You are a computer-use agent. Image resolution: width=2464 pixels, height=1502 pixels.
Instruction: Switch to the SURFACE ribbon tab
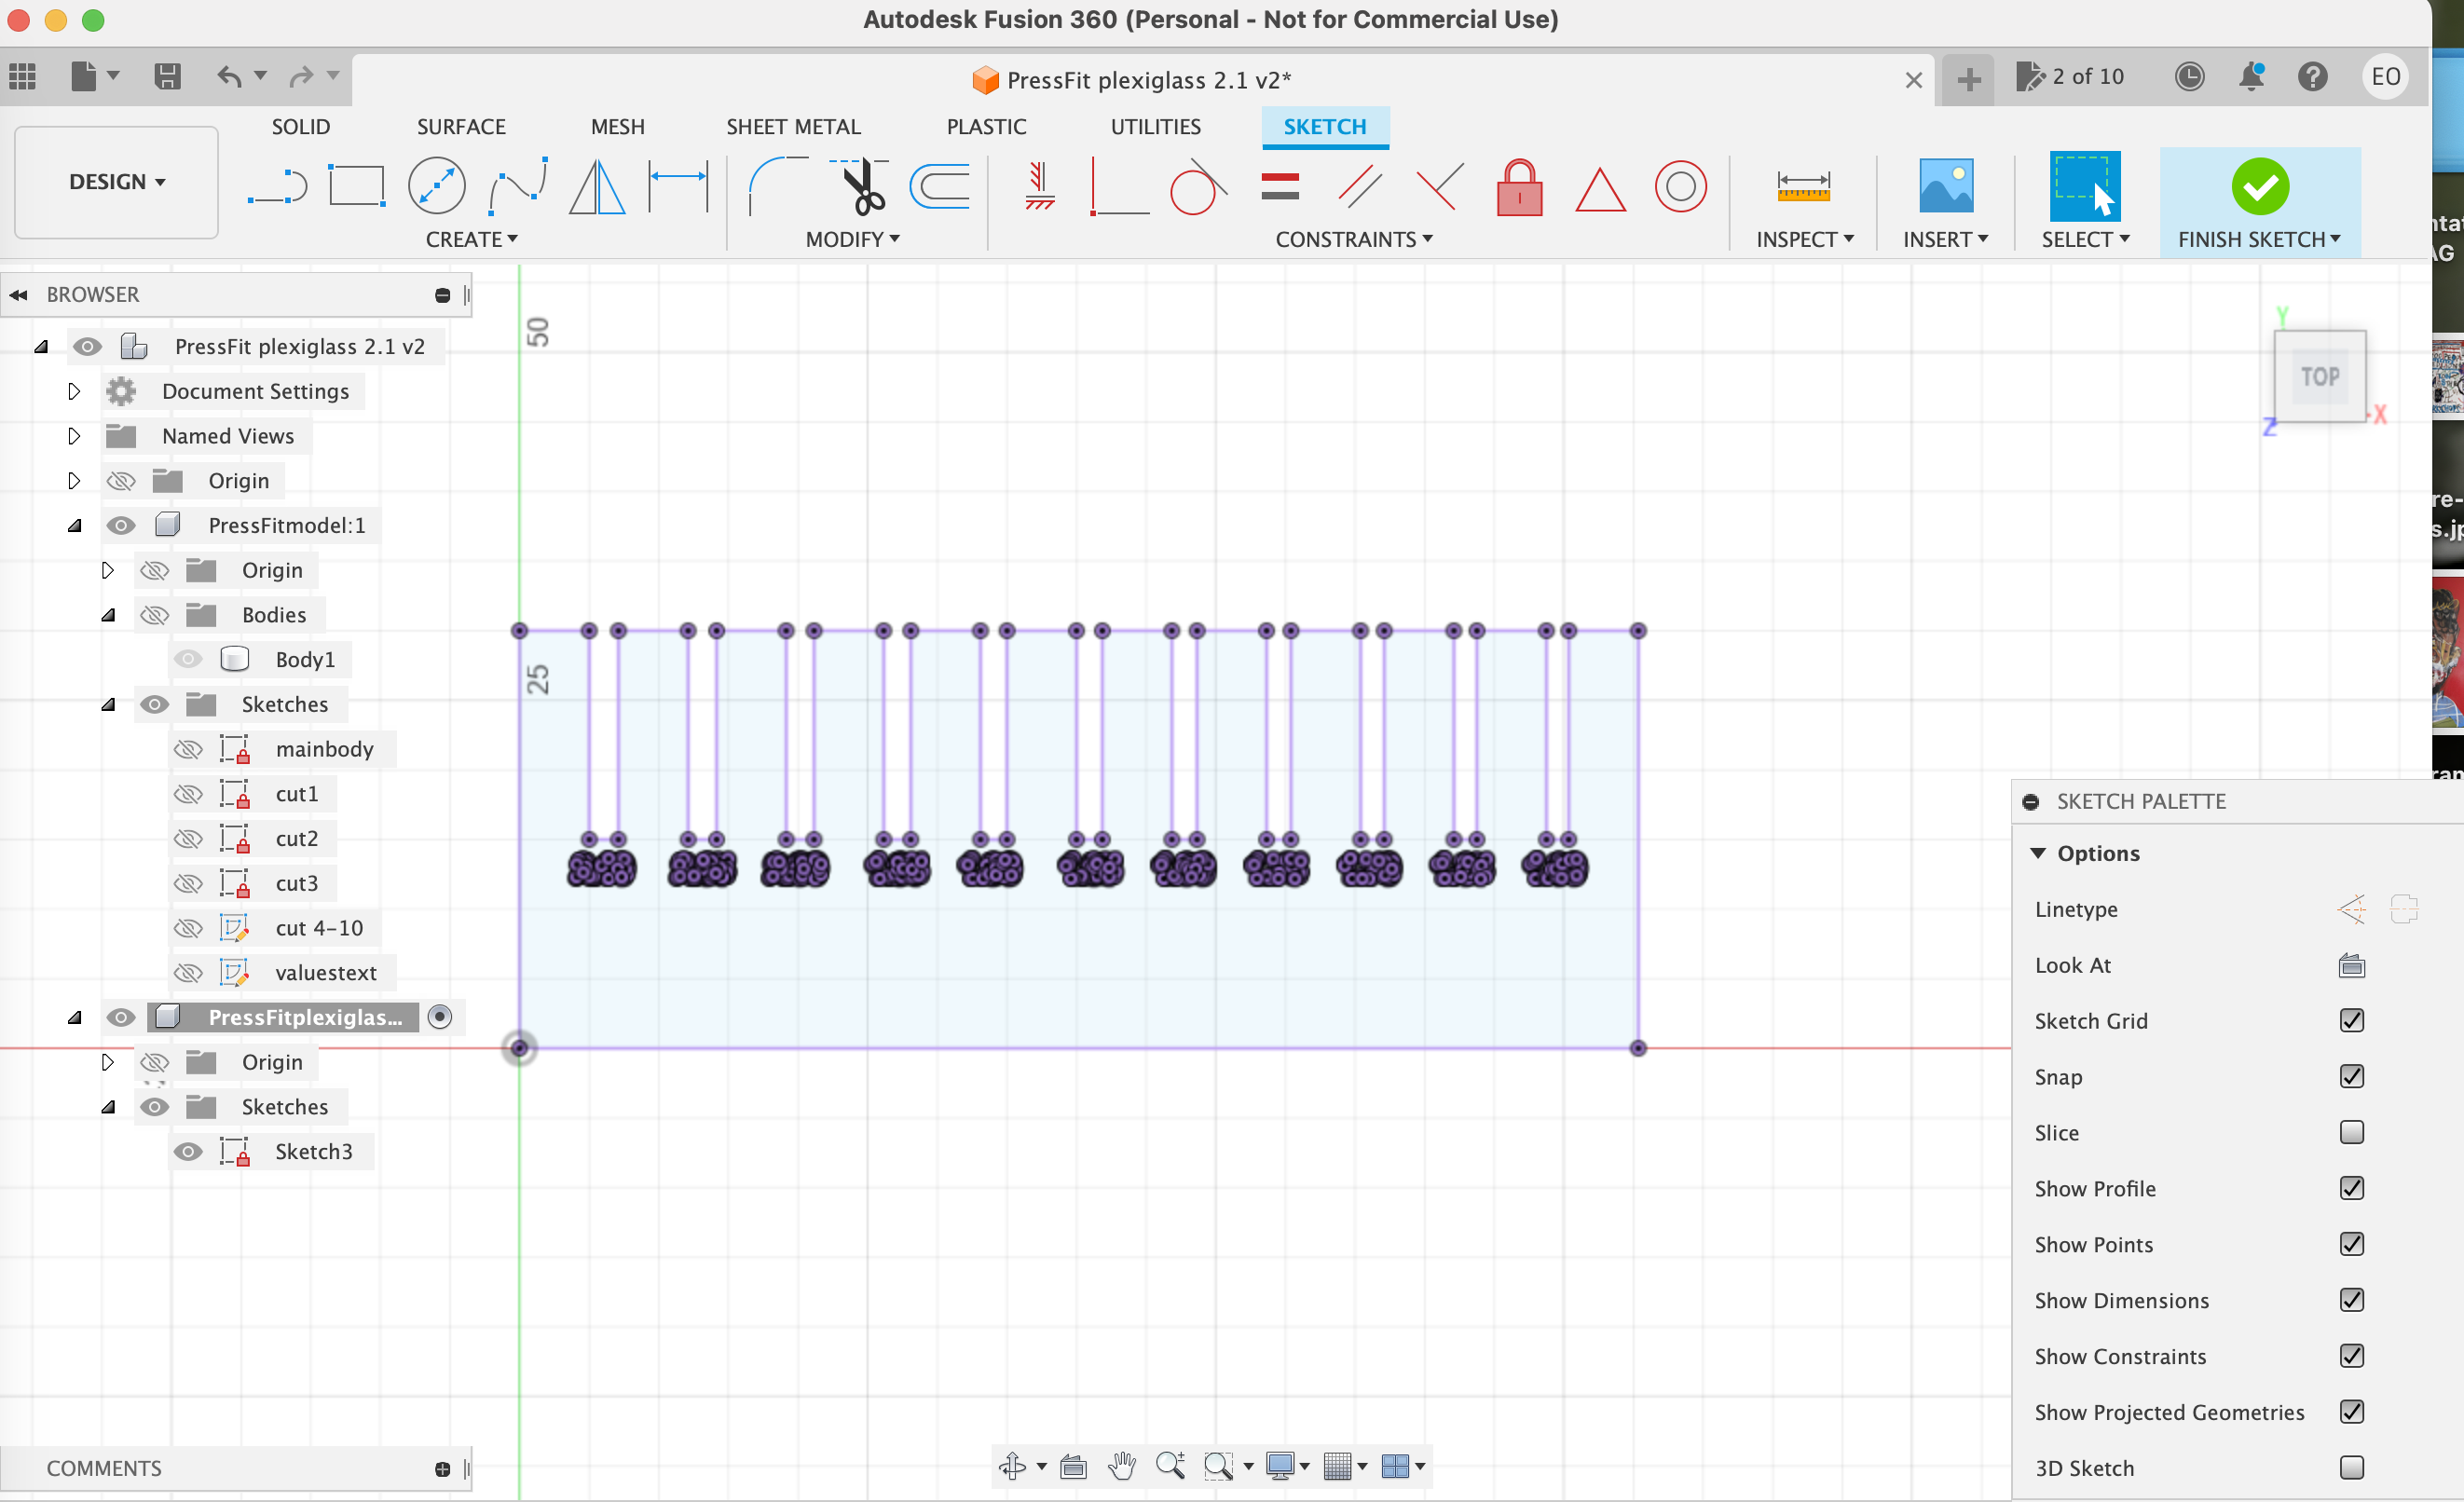(459, 125)
